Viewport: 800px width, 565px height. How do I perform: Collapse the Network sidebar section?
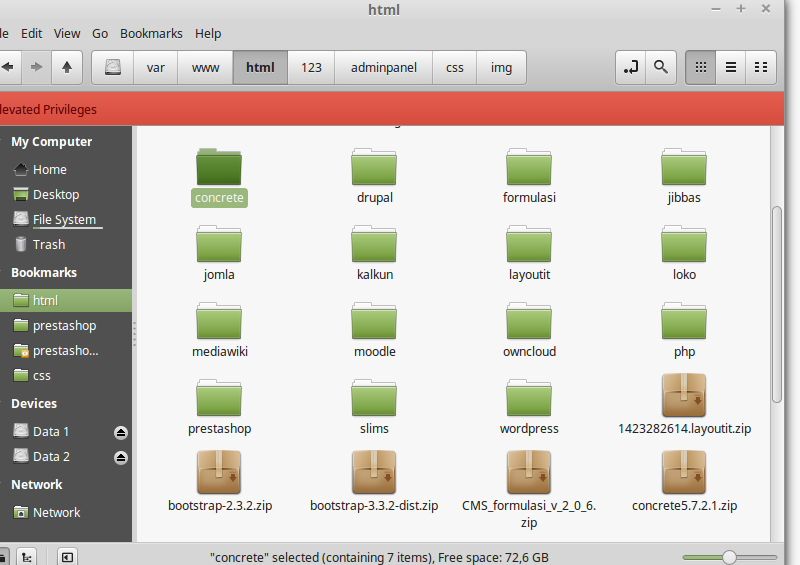pyautogui.click(x=37, y=485)
